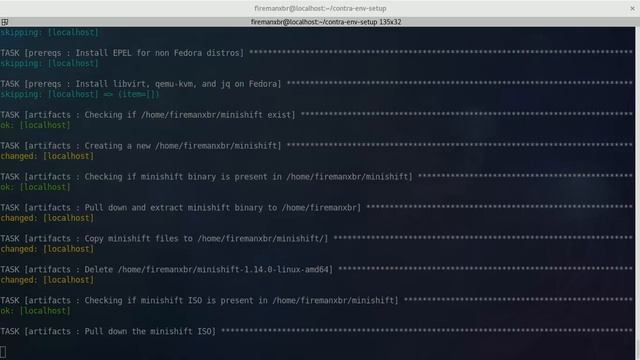Click 'TASK [prereqs : Install libvirt, qemu-kvm, and jq on Fedora]'

(x=141, y=84)
